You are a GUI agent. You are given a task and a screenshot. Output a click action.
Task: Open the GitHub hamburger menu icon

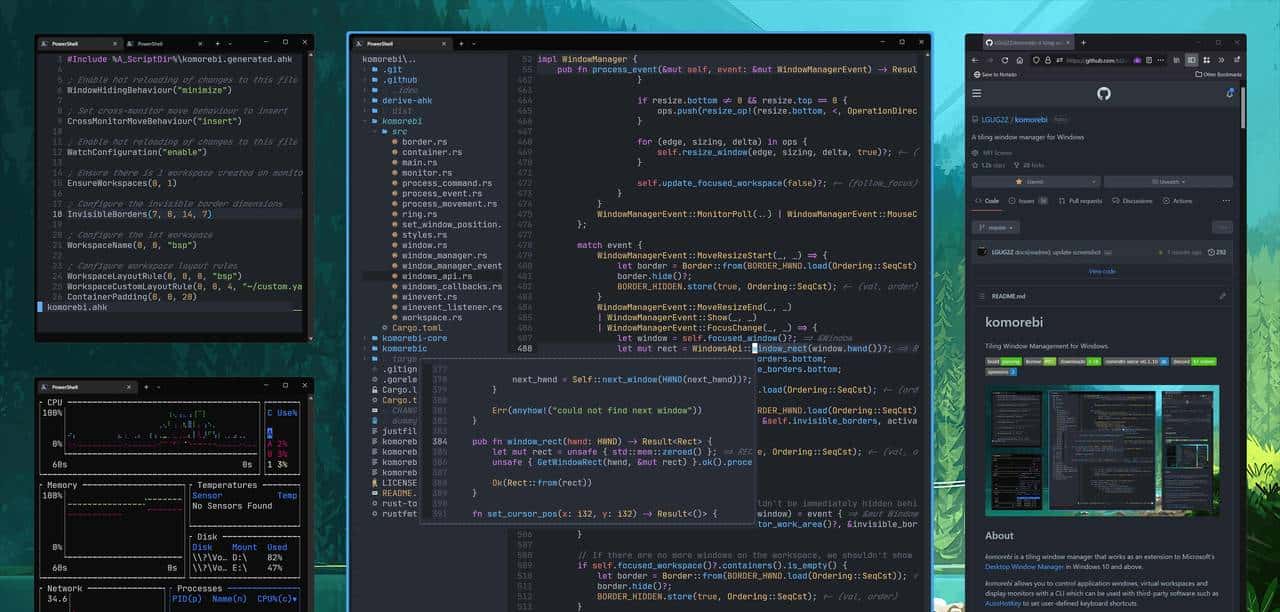pyautogui.click(x=976, y=93)
